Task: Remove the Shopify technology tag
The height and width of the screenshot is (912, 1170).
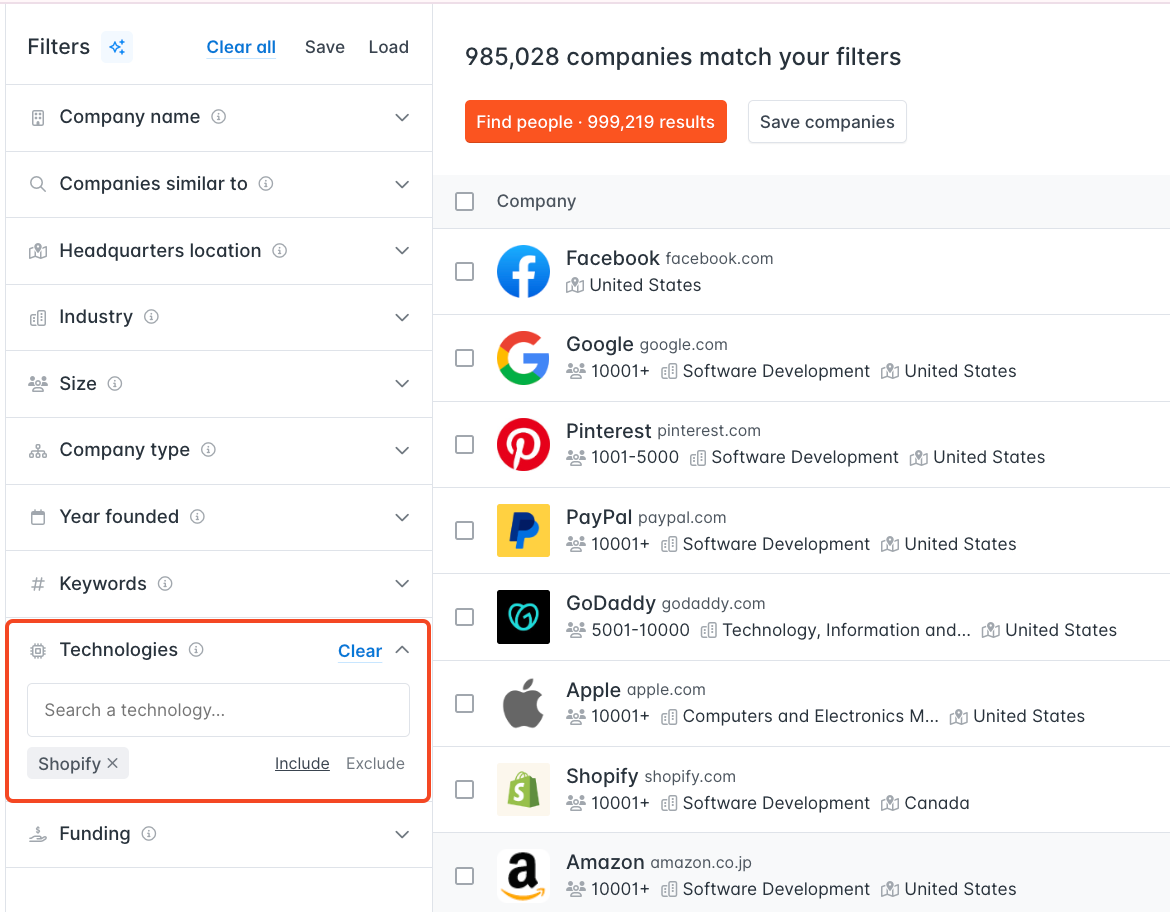Action: click(113, 763)
